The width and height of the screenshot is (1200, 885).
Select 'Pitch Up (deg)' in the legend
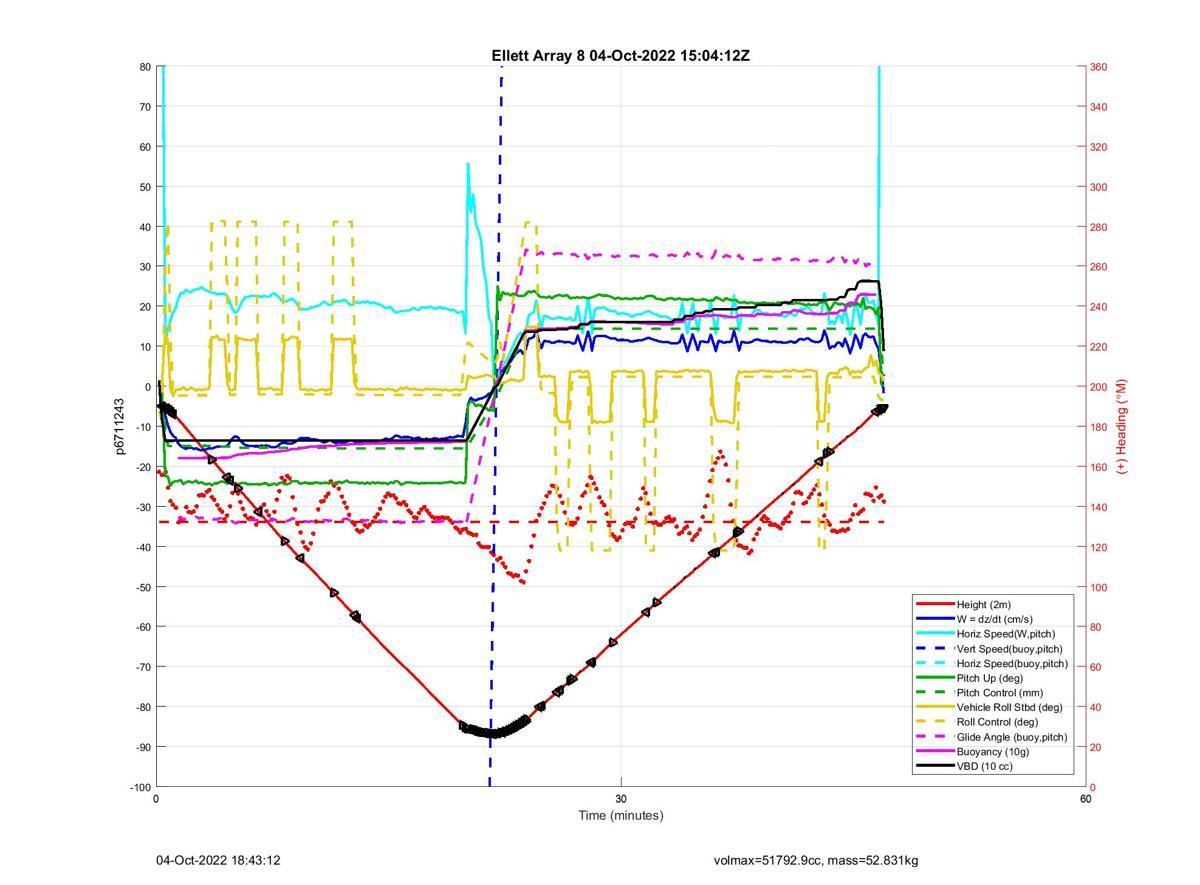coord(991,678)
